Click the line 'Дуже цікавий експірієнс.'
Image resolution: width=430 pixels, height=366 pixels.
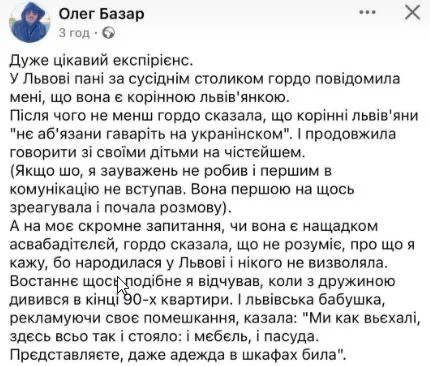pyautogui.click(x=101, y=61)
